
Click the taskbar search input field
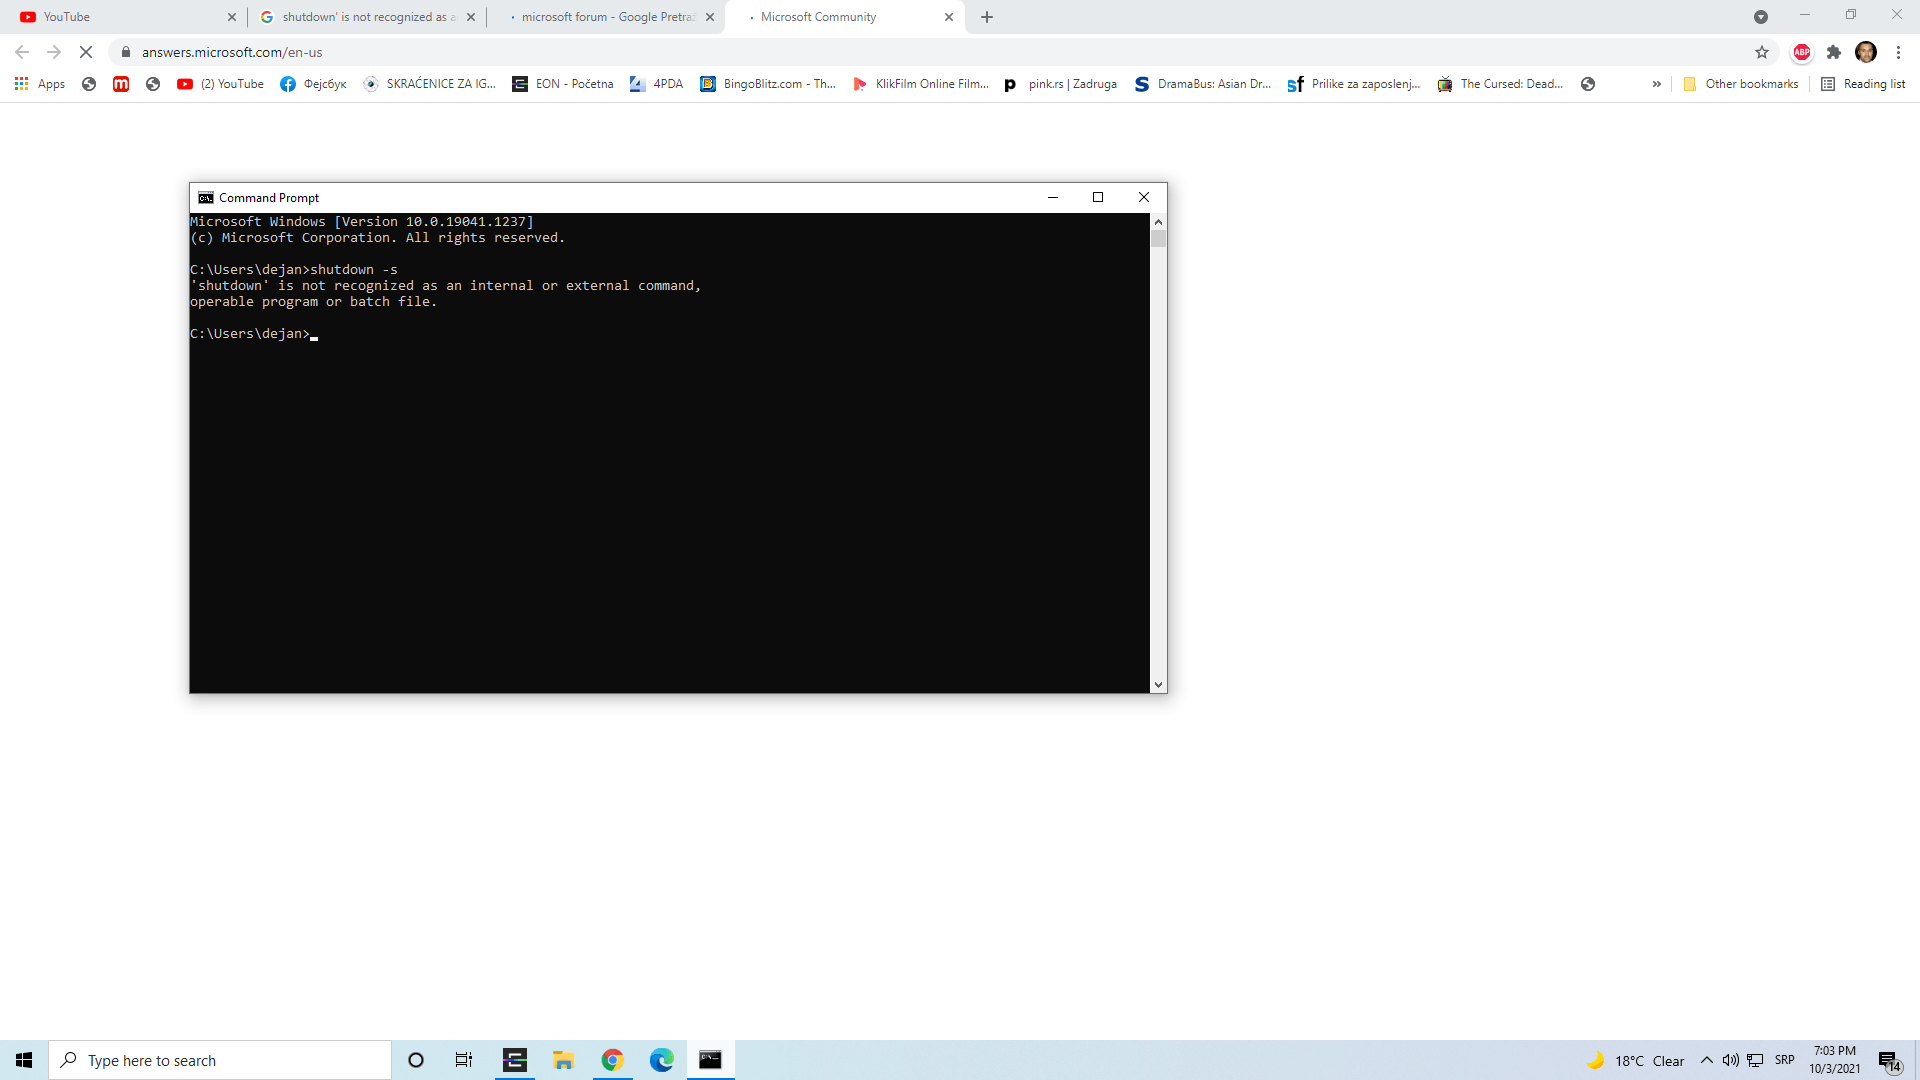tap(220, 1060)
